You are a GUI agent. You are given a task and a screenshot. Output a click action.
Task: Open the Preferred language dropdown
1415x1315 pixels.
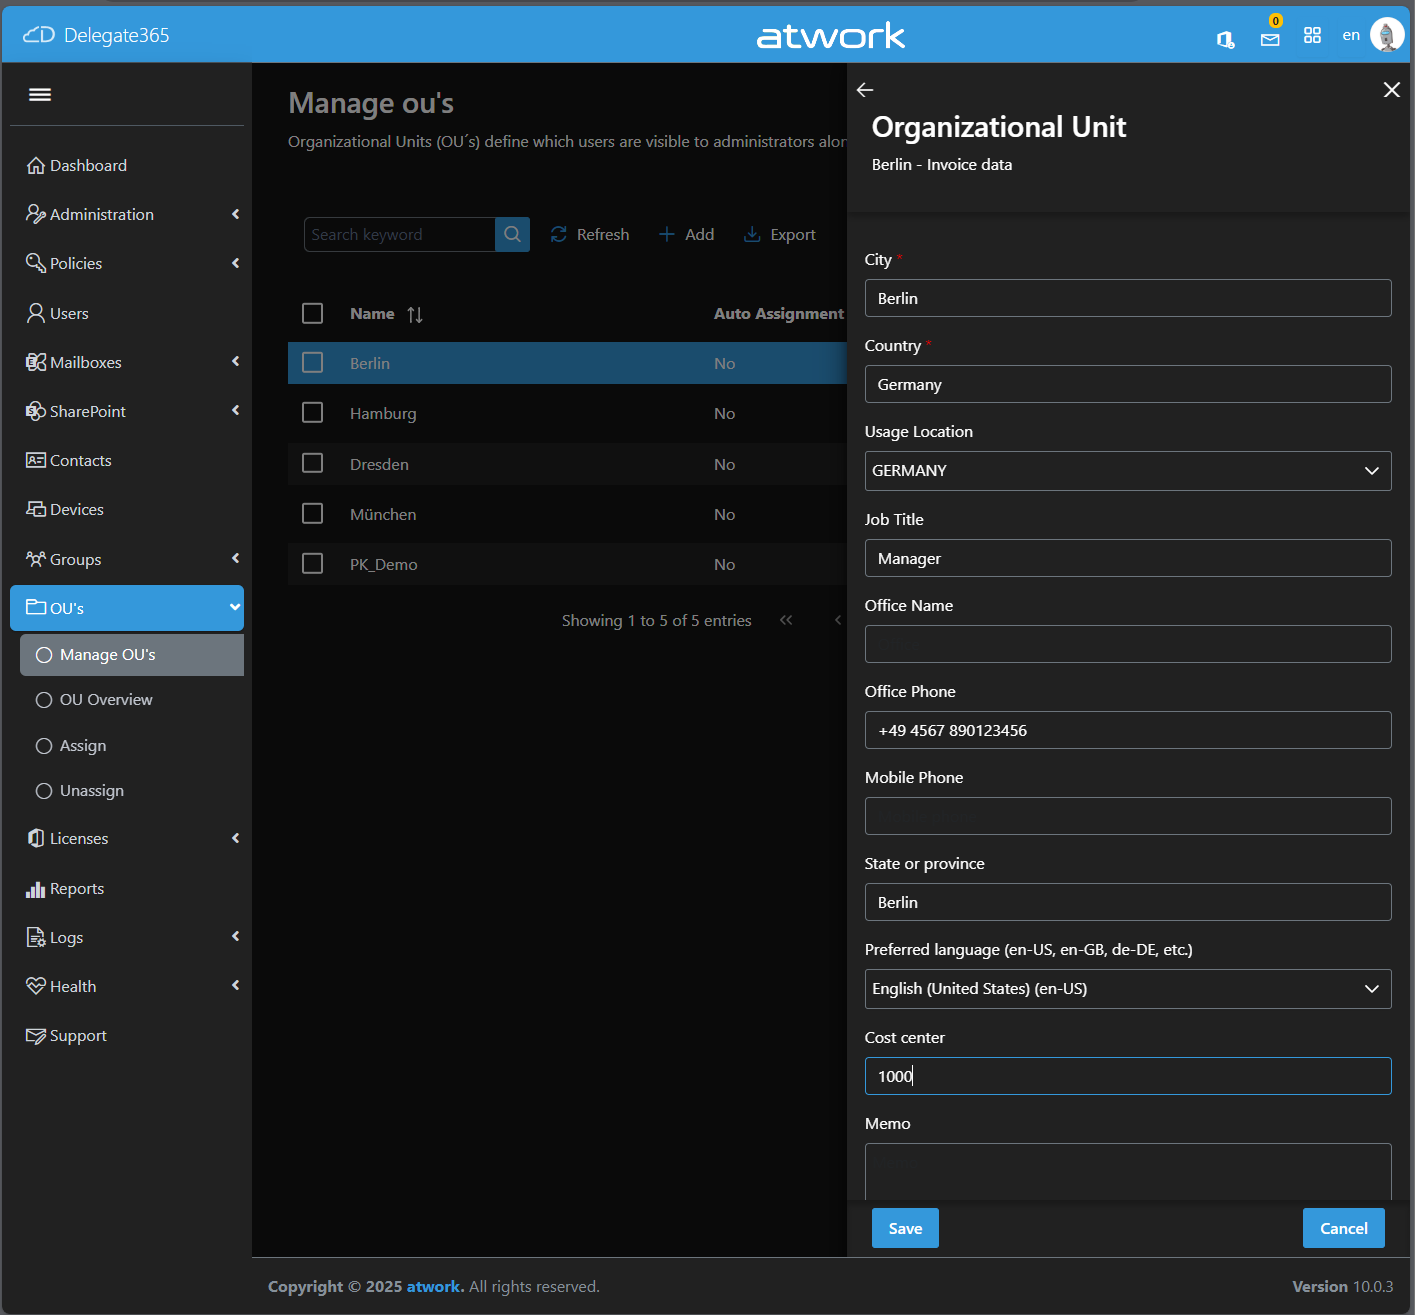coord(1127,989)
